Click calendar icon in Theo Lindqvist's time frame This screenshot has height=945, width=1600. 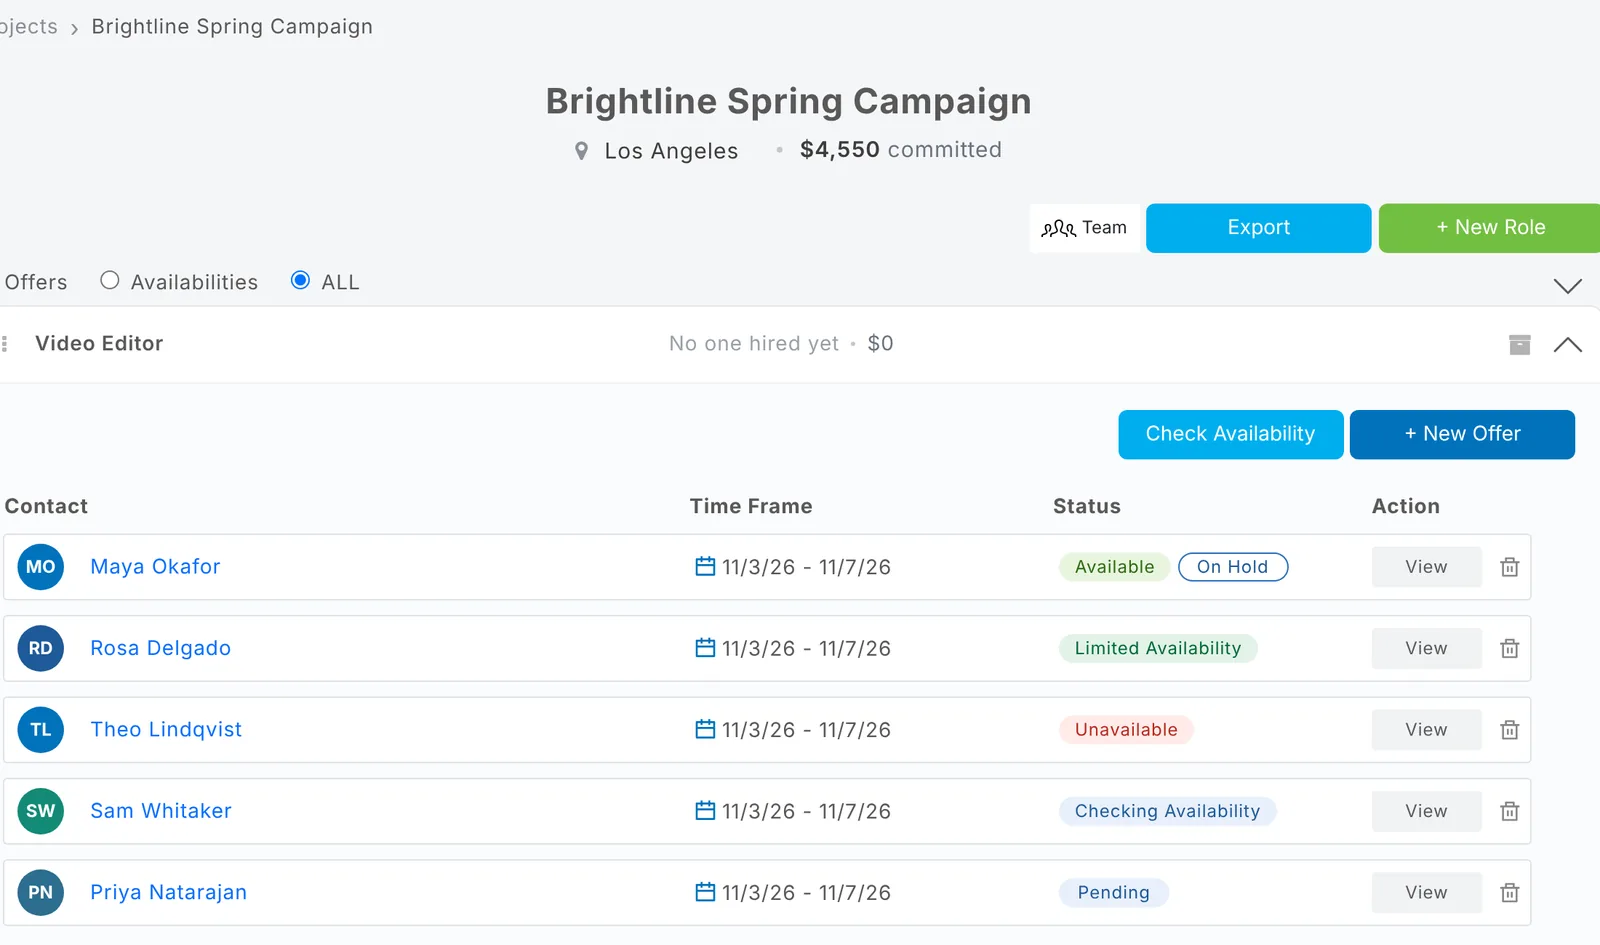coord(705,729)
